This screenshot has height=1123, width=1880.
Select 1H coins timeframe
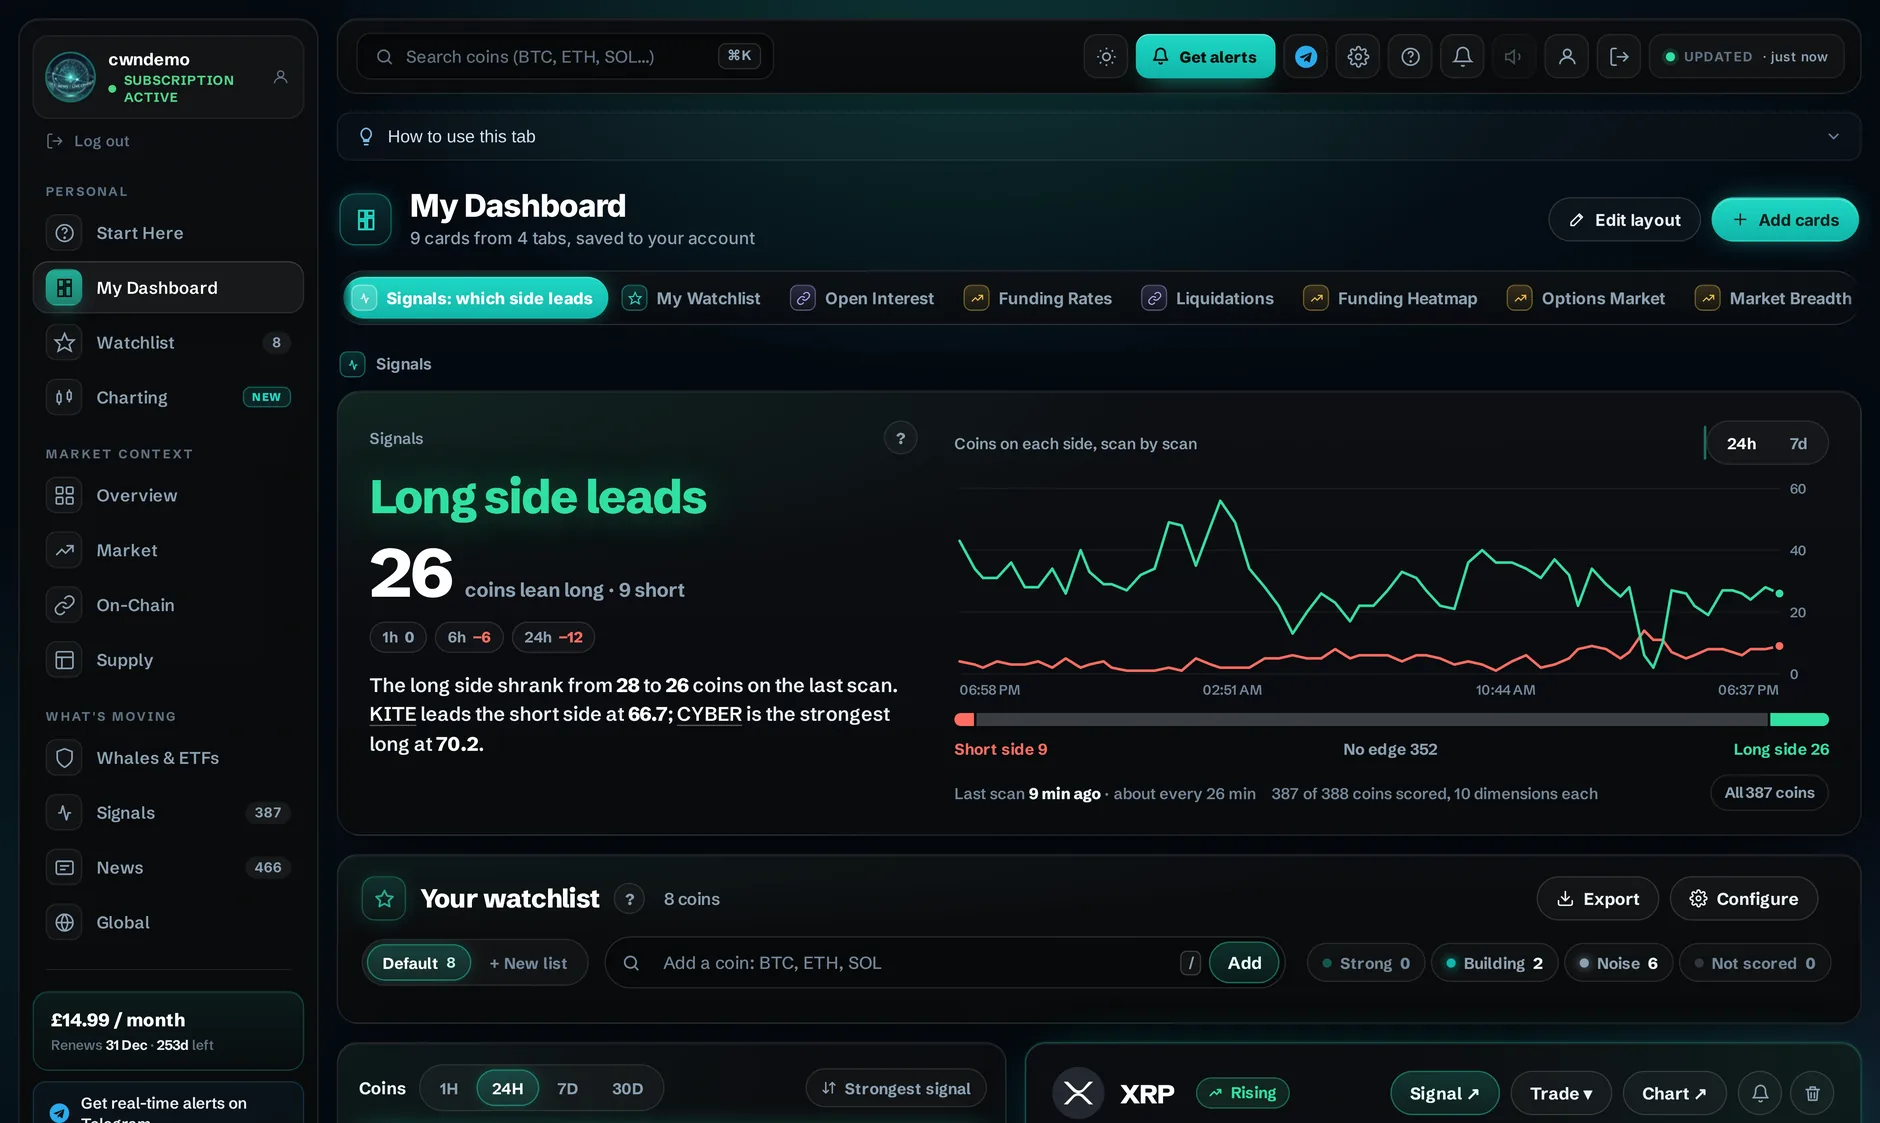click(x=449, y=1088)
